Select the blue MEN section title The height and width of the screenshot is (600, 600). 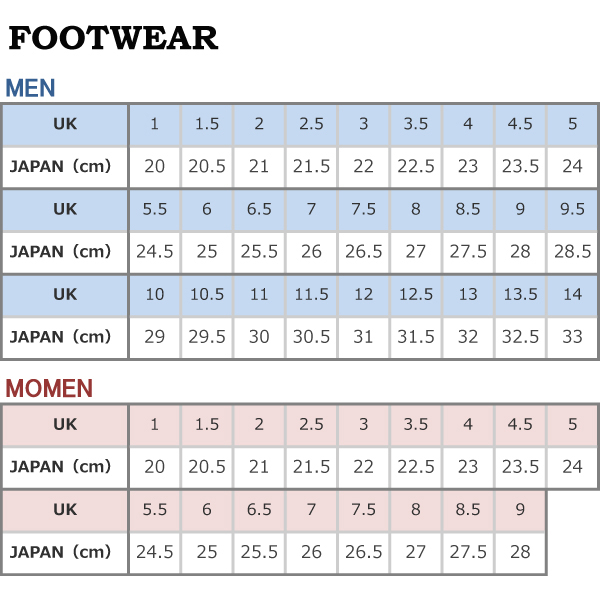click(x=31, y=88)
